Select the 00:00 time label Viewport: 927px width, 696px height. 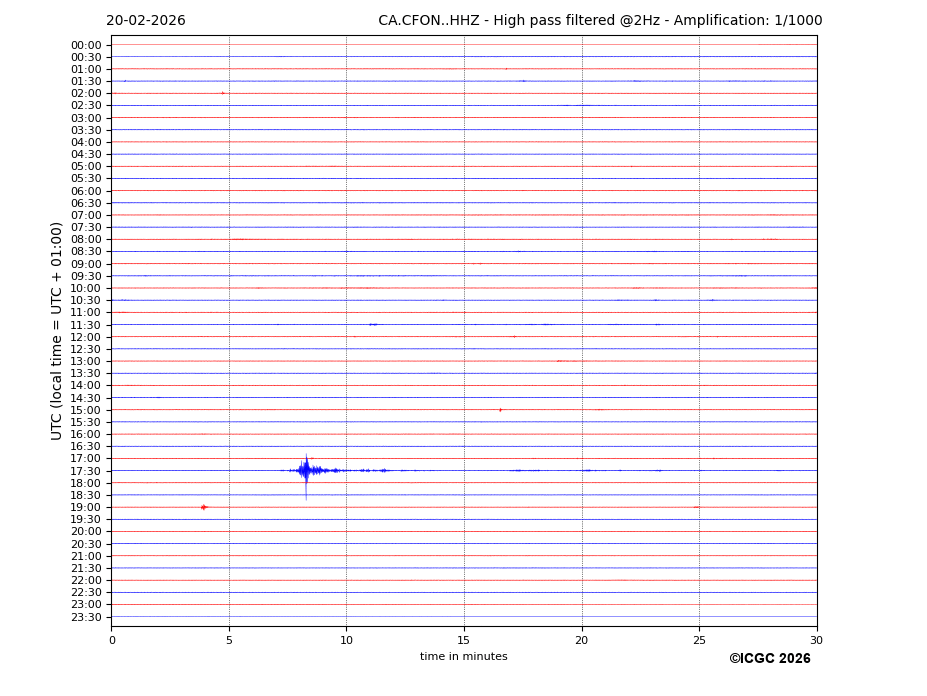[86, 45]
